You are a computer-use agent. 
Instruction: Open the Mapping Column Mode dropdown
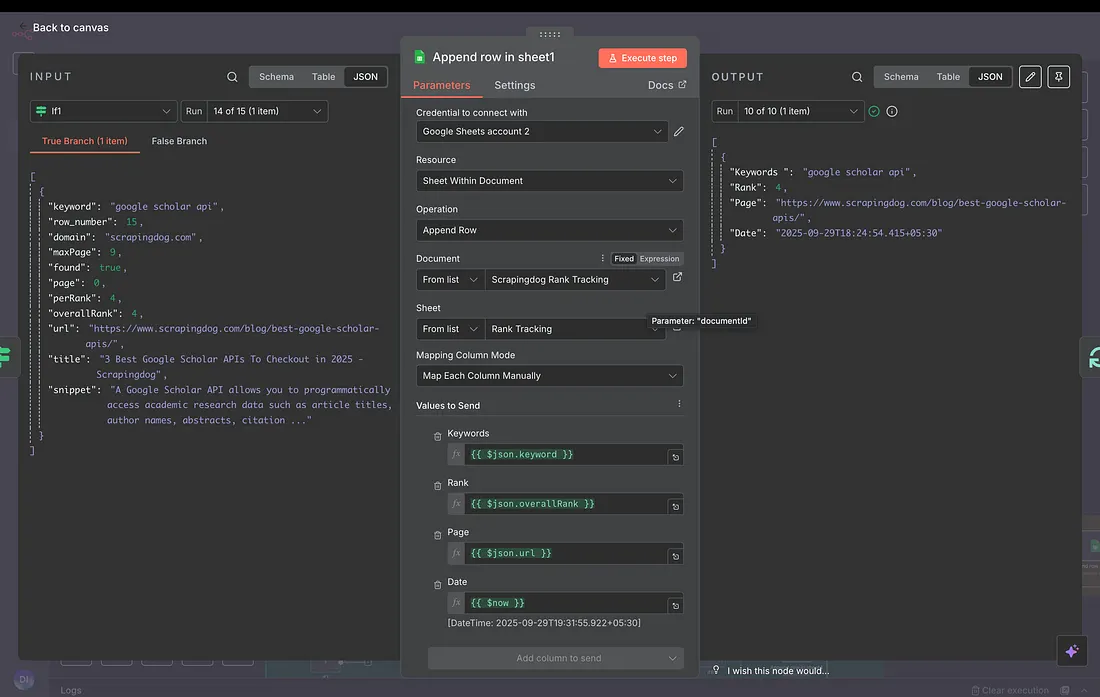point(549,376)
